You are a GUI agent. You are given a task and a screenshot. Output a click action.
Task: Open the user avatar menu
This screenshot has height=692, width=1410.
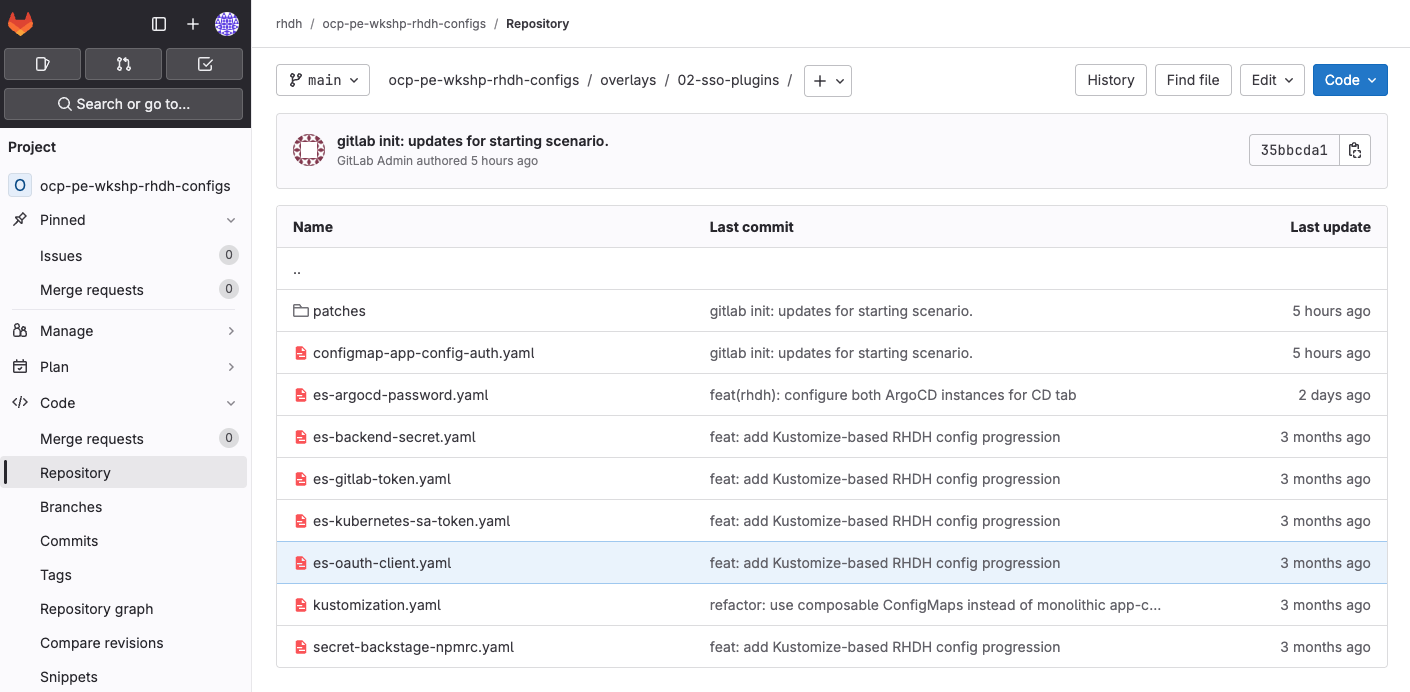tap(227, 24)
